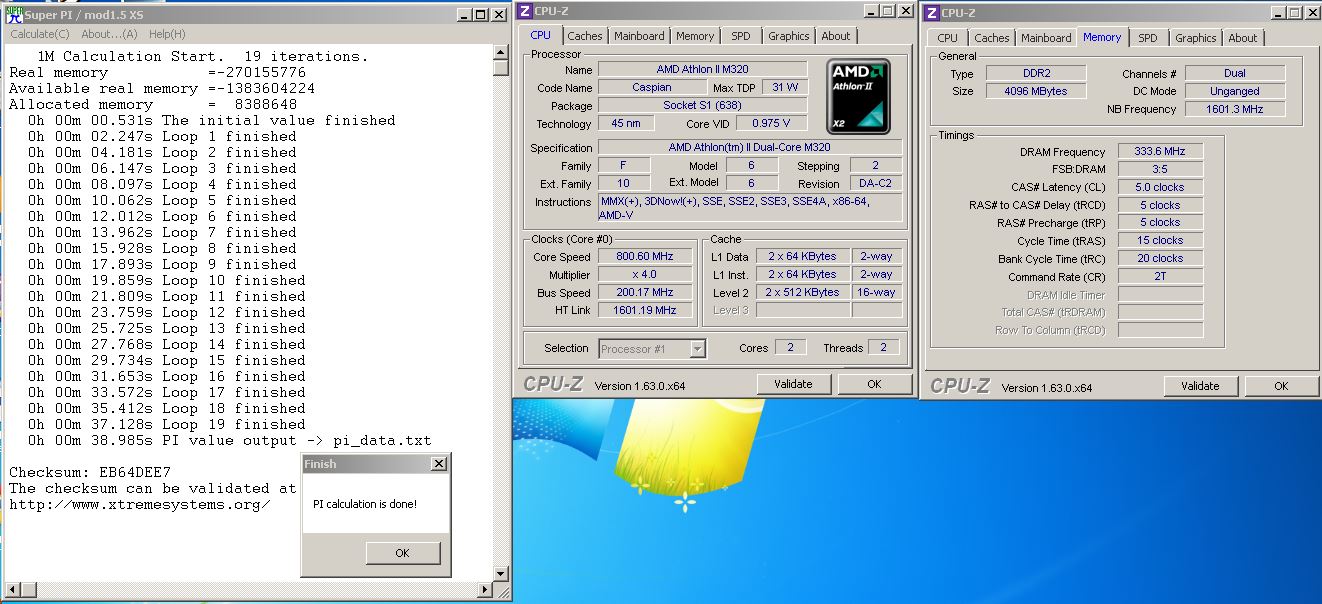Click the CPU-Z icon in first window title
The width and height of the screenshot is (1322, 604).
click(525, 11)
